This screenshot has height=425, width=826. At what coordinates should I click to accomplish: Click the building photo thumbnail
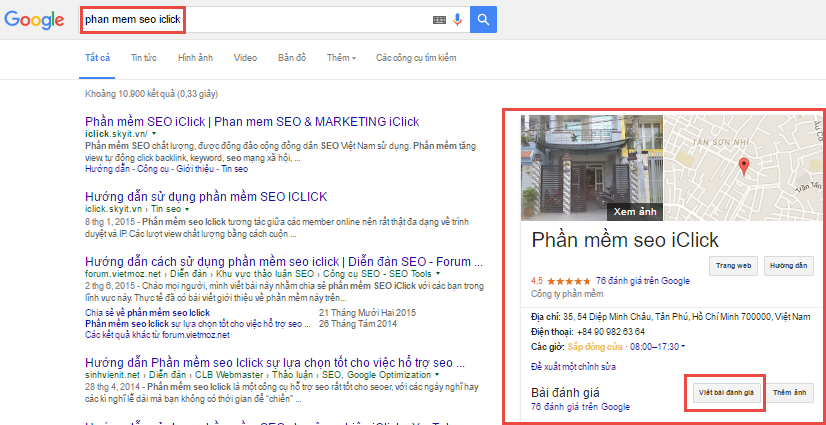tap(592, 167)
